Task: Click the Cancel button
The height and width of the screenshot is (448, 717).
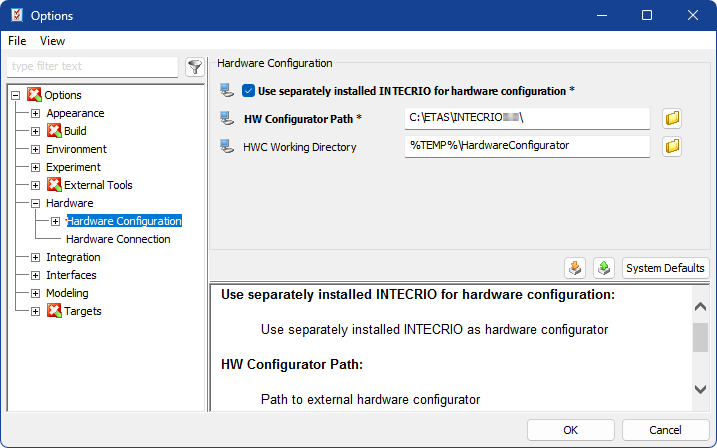Action: (x=665, y=430)
